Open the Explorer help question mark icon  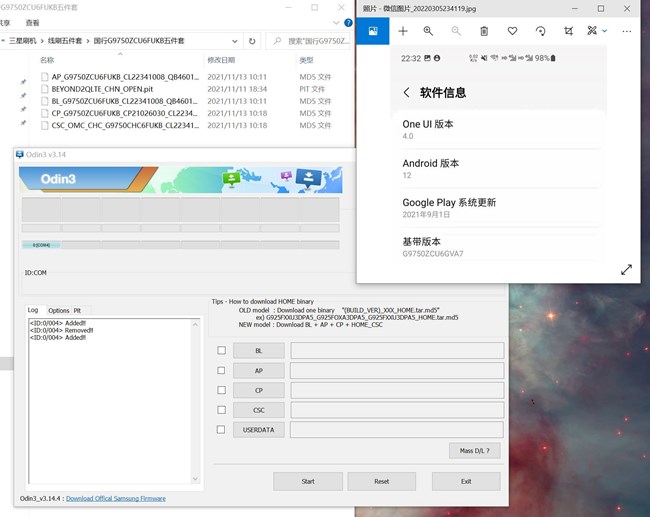tap(348, 23)
